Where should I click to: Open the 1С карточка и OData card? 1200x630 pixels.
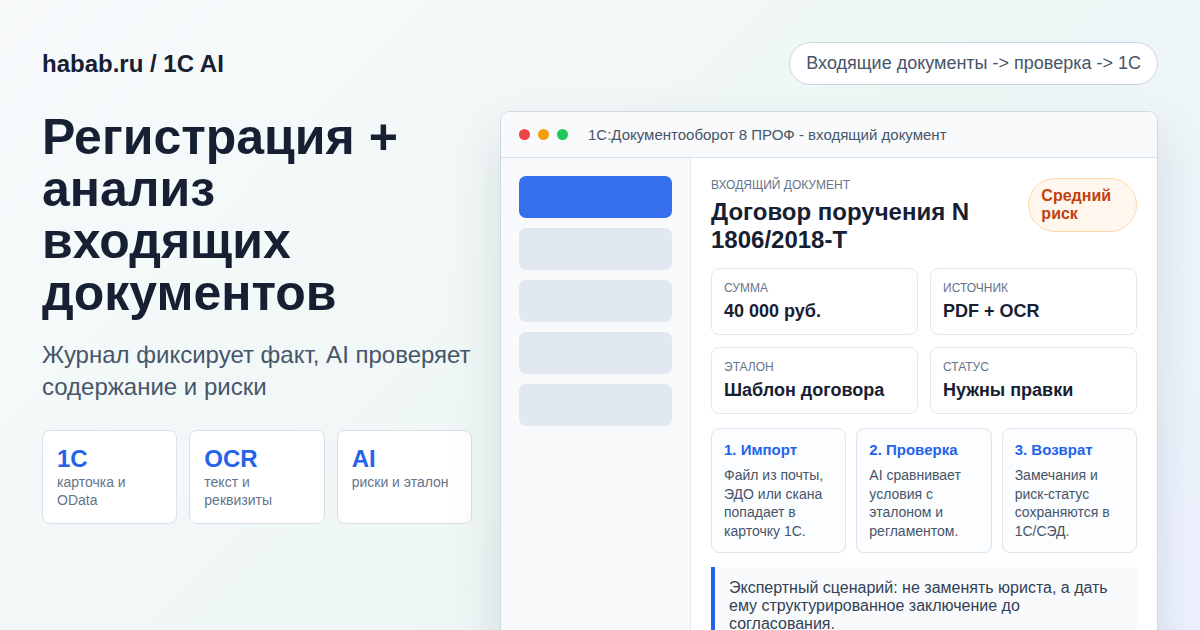[109, 477]
